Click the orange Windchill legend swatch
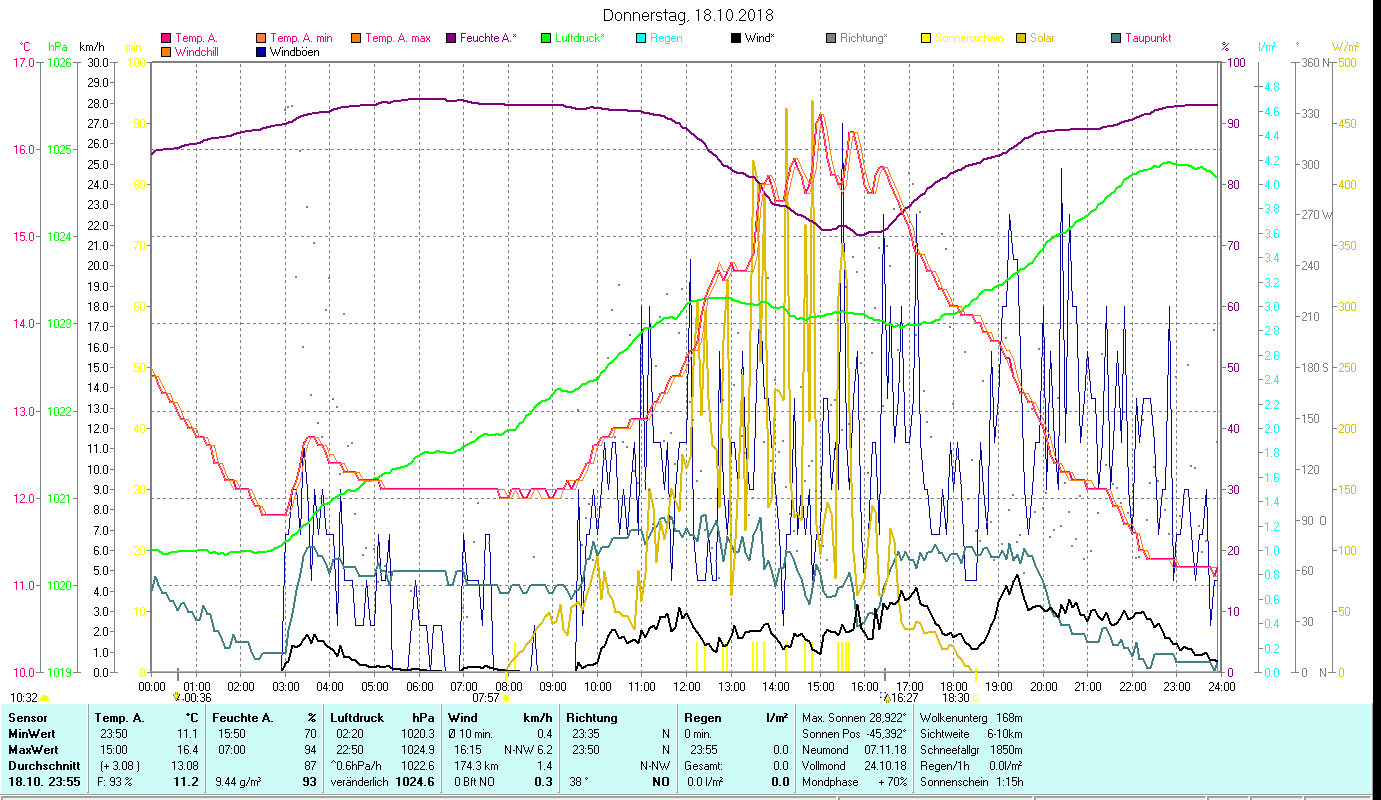 coord(166,51)
